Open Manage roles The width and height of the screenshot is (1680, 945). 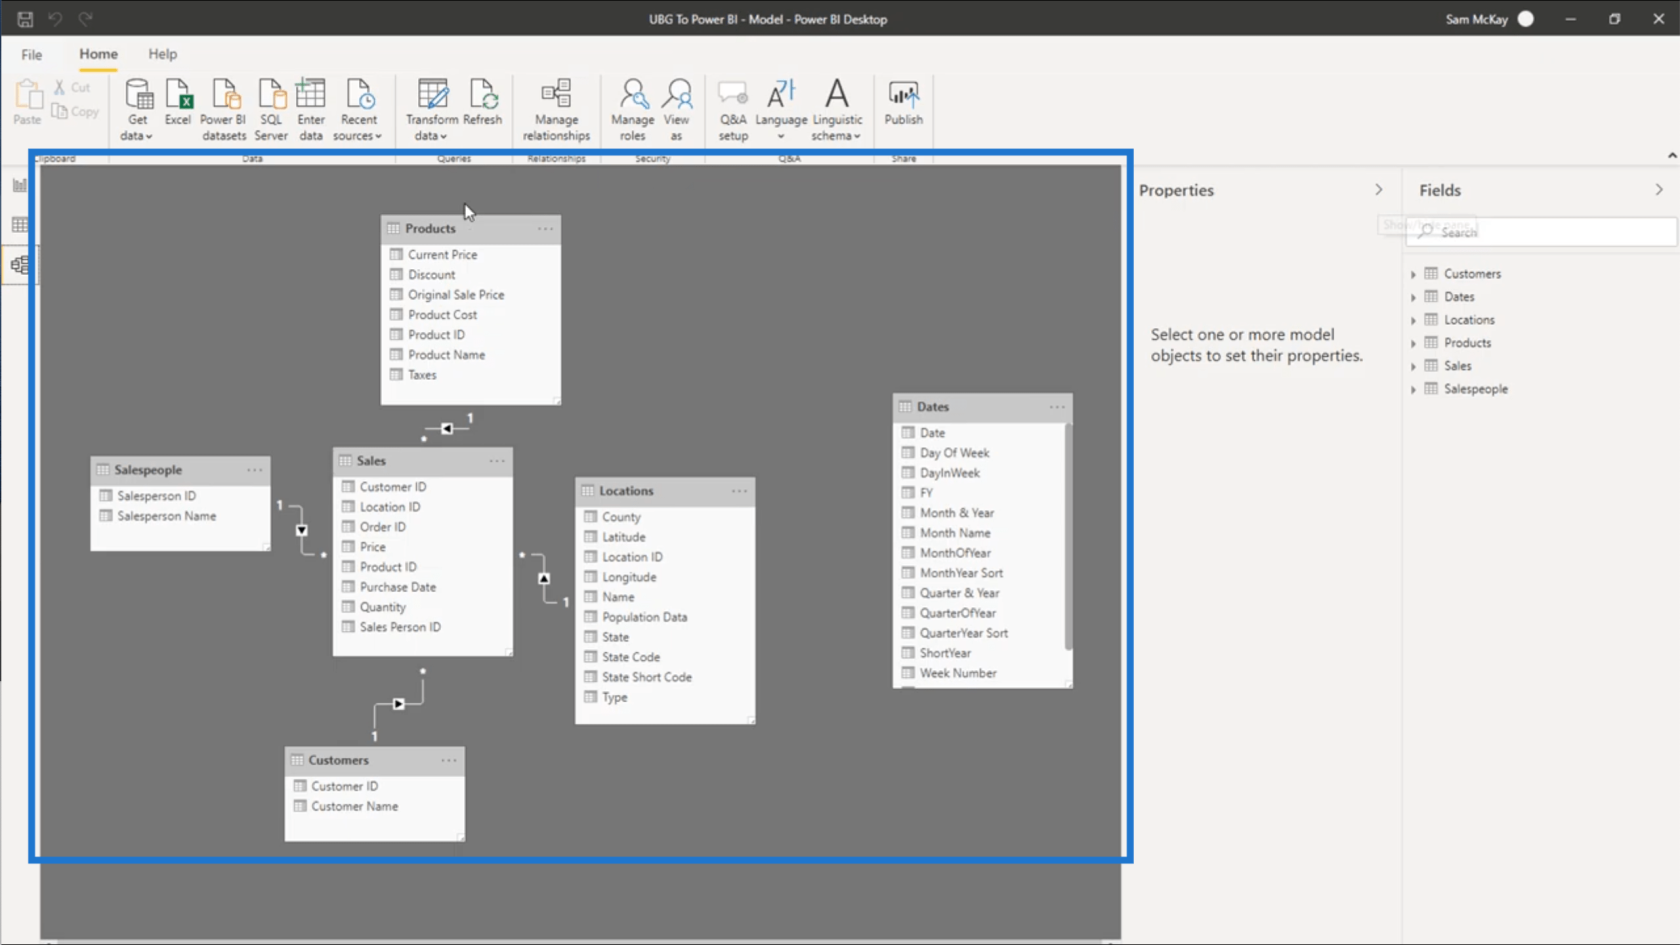633,109
